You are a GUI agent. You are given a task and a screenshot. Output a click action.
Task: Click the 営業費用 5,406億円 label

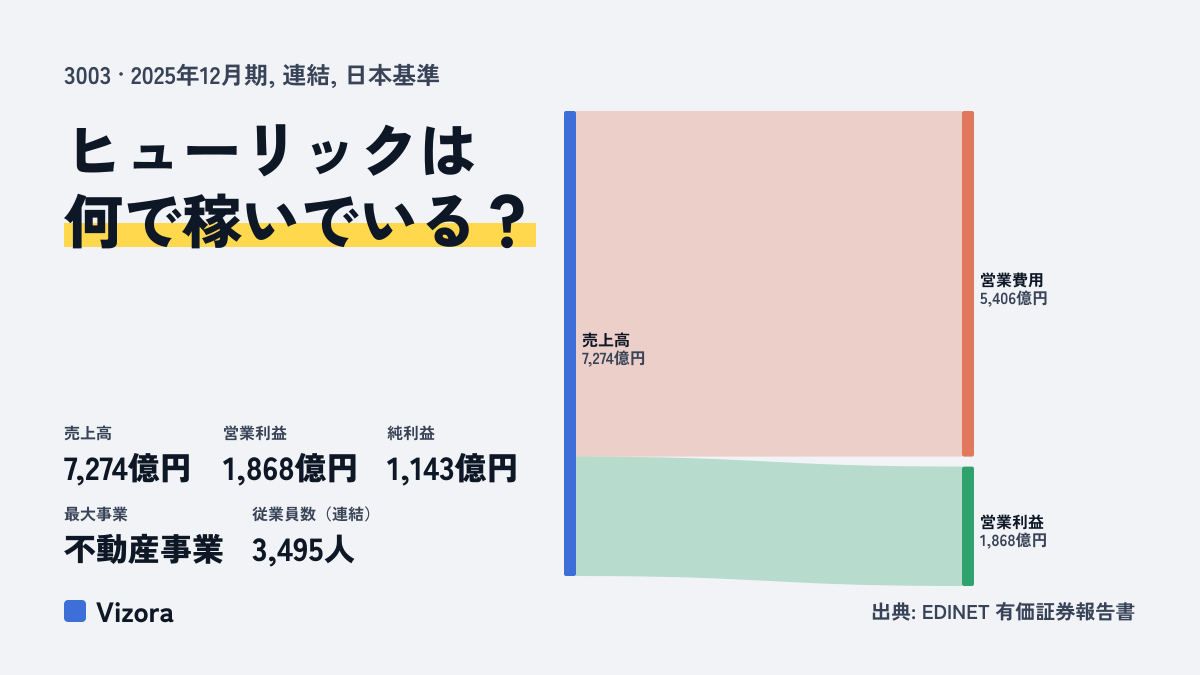pyautogui.click(x=1013, y=289)
